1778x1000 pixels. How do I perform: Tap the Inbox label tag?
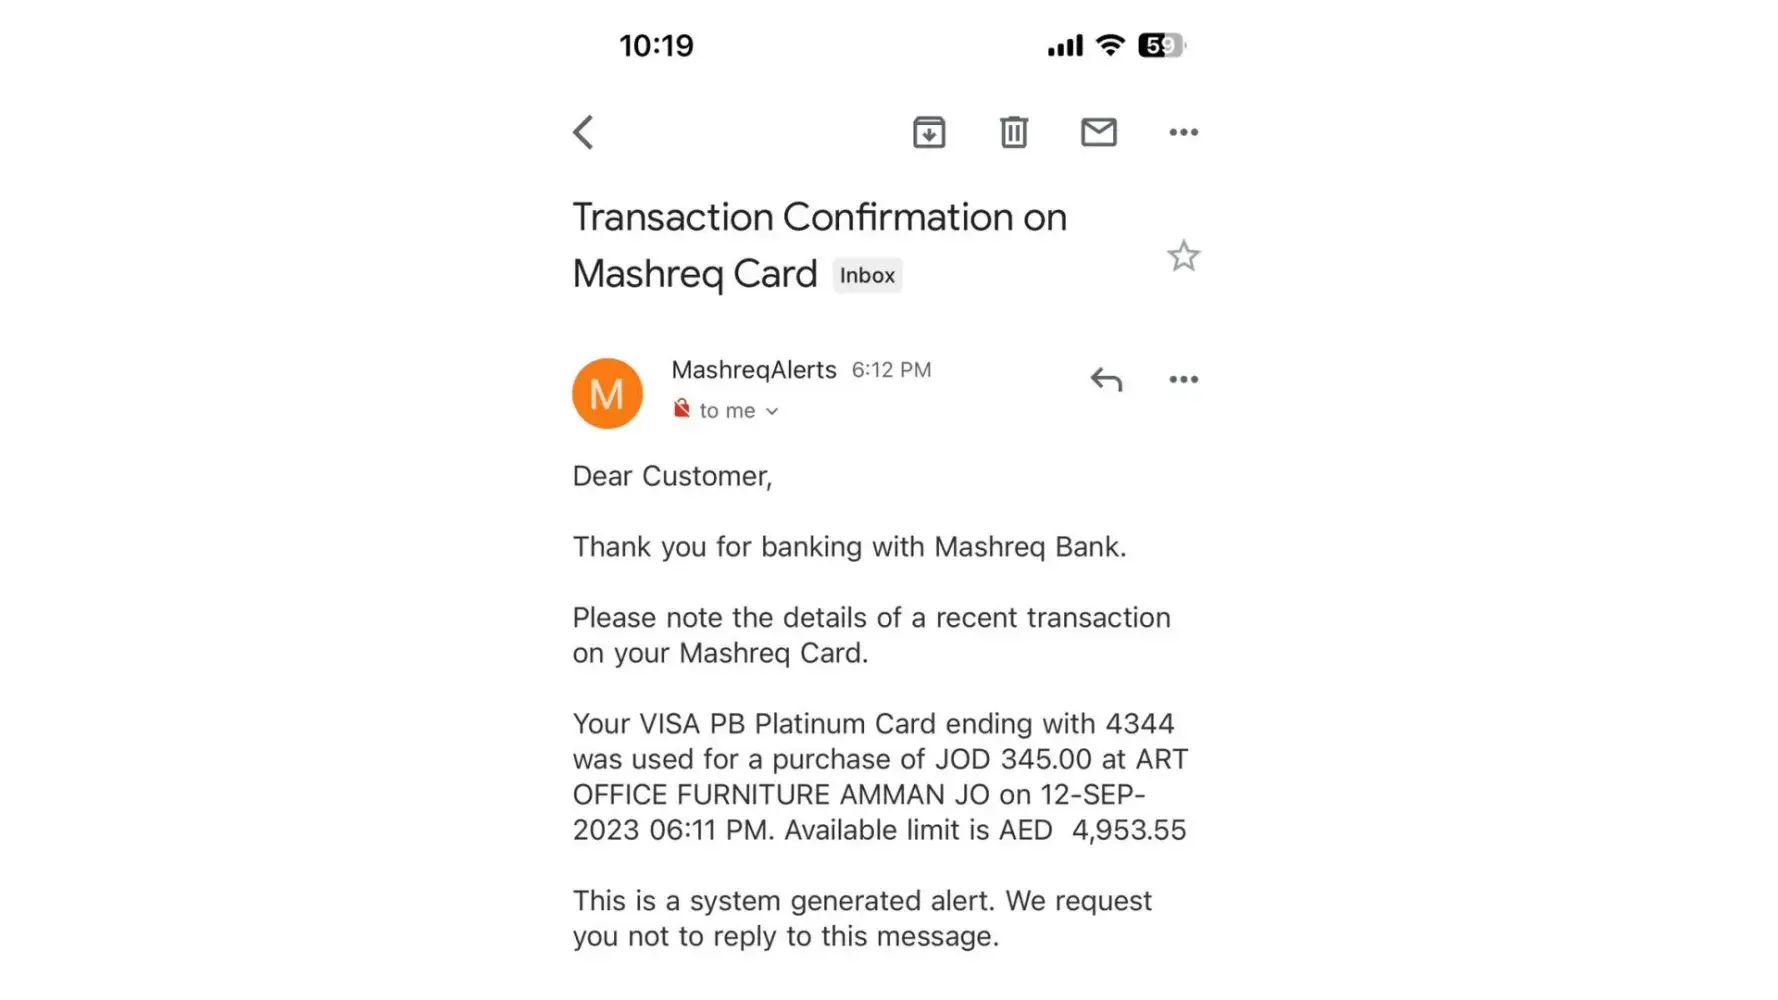(867, 275)
